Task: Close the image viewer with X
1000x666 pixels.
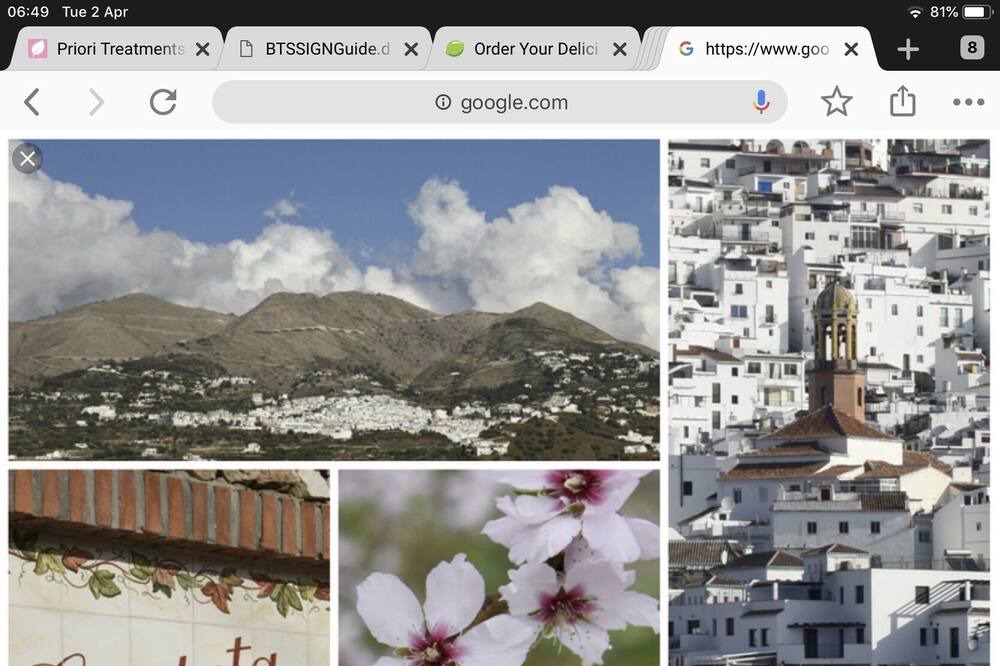Action: [x=27, y=158]
